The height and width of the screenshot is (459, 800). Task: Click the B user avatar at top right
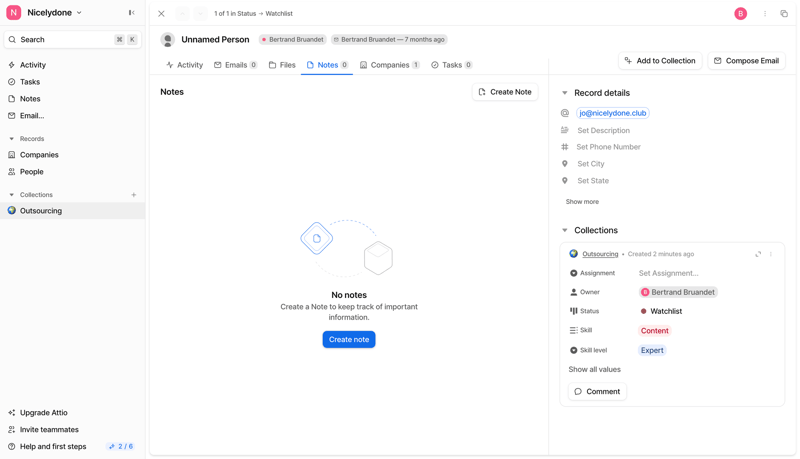(x=740, y=14)
